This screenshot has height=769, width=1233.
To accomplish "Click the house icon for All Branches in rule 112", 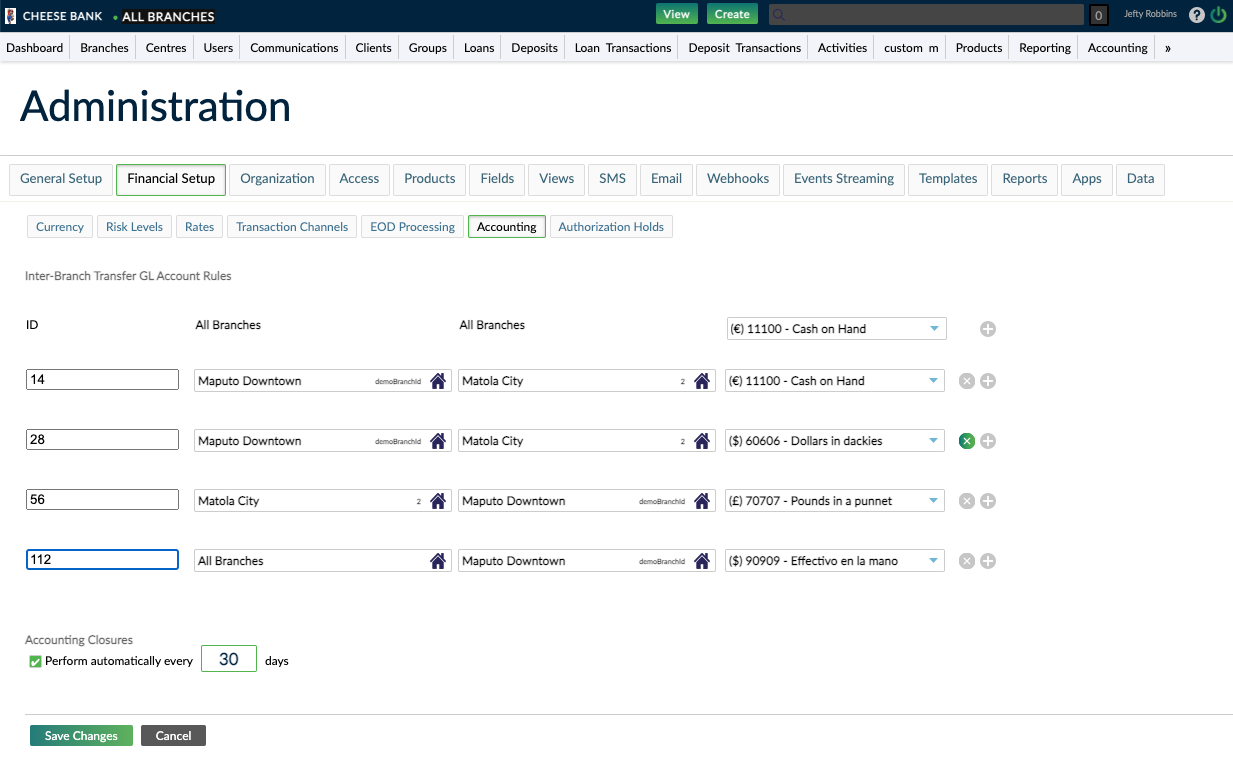I will click(x=437, y=560).
